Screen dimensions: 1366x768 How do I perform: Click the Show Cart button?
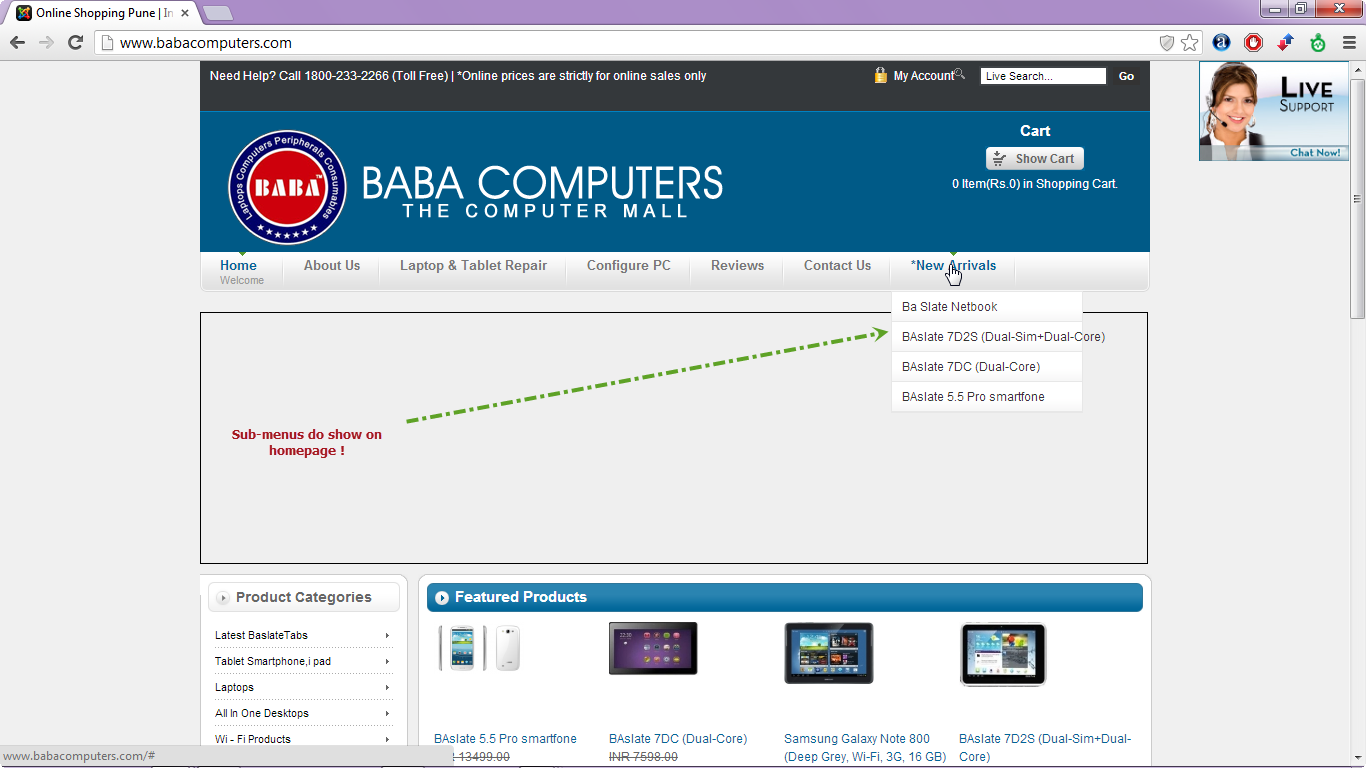[x=1035, y=159]
